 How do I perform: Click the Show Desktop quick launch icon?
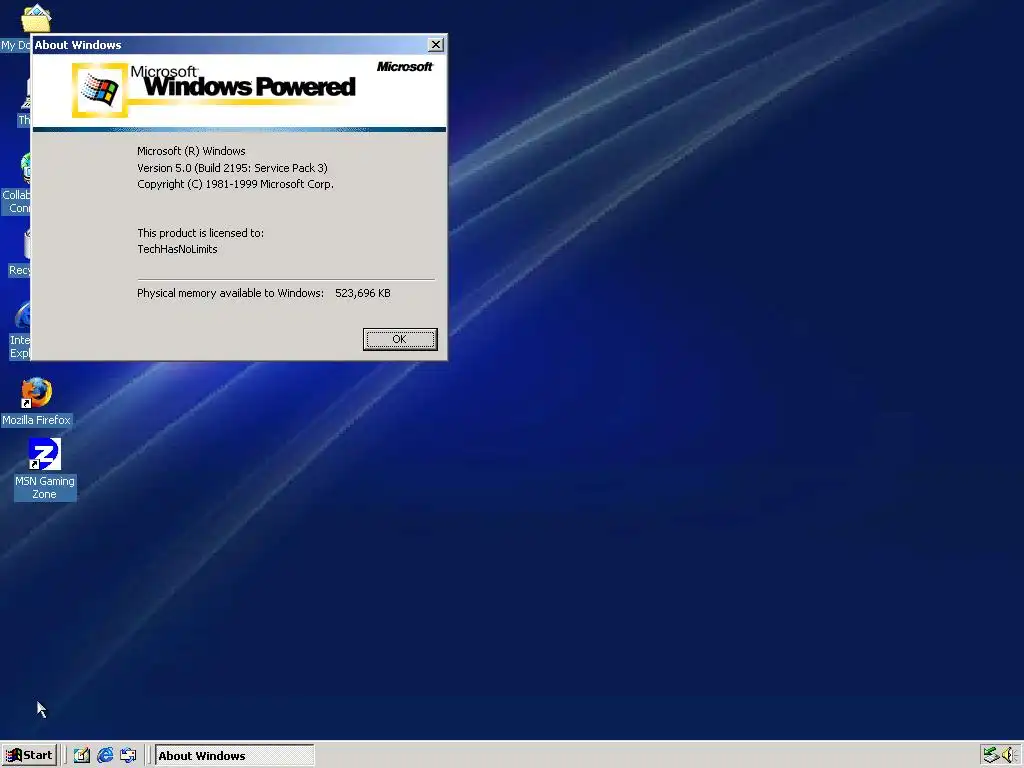tap(82, 755)
